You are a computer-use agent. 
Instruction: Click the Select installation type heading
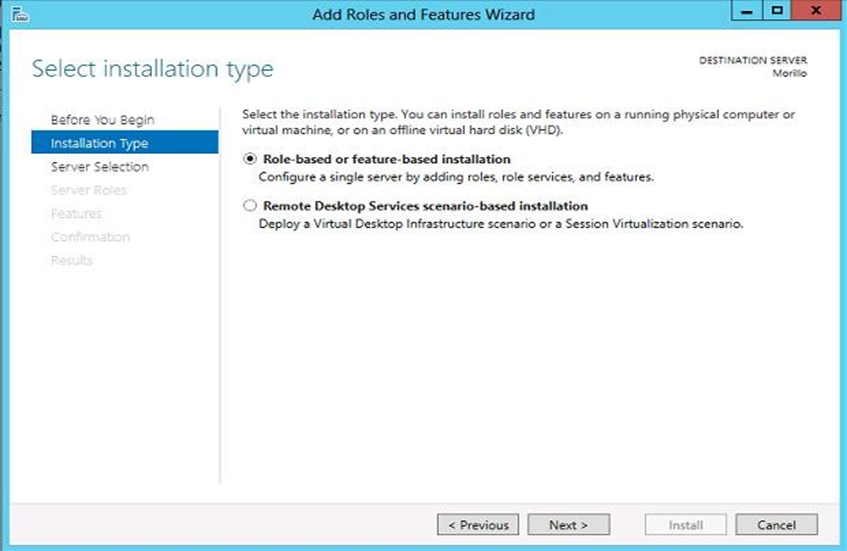tap(153, 70)
